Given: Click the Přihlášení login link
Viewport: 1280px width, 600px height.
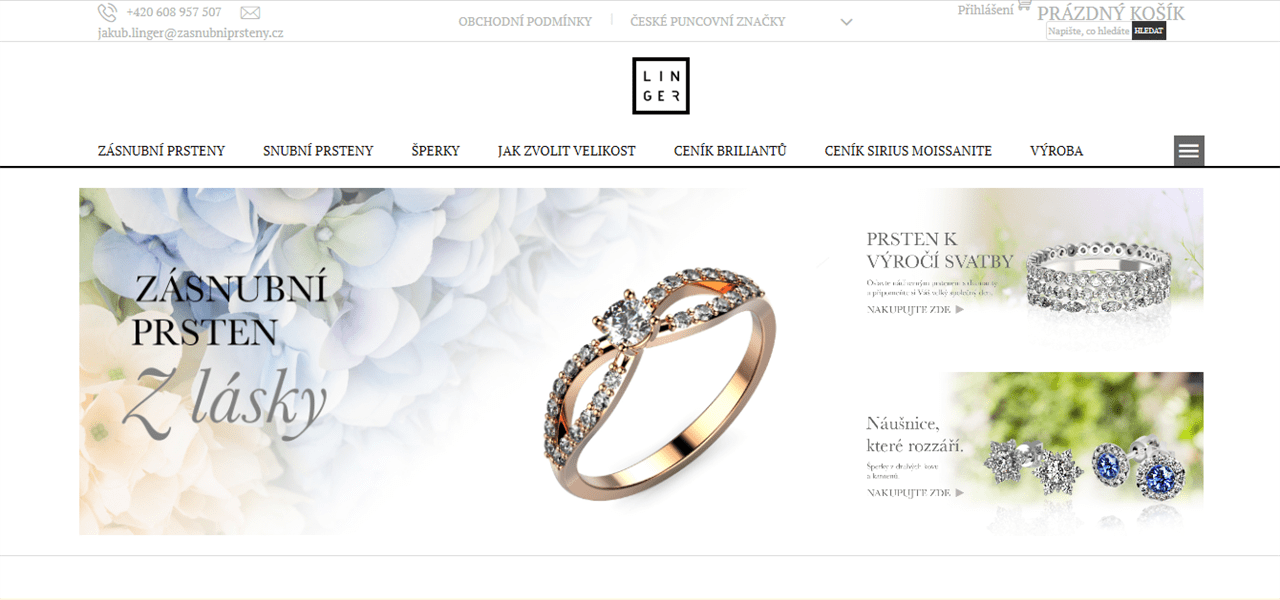Looking at the screenshot, I should pos(985,10).
